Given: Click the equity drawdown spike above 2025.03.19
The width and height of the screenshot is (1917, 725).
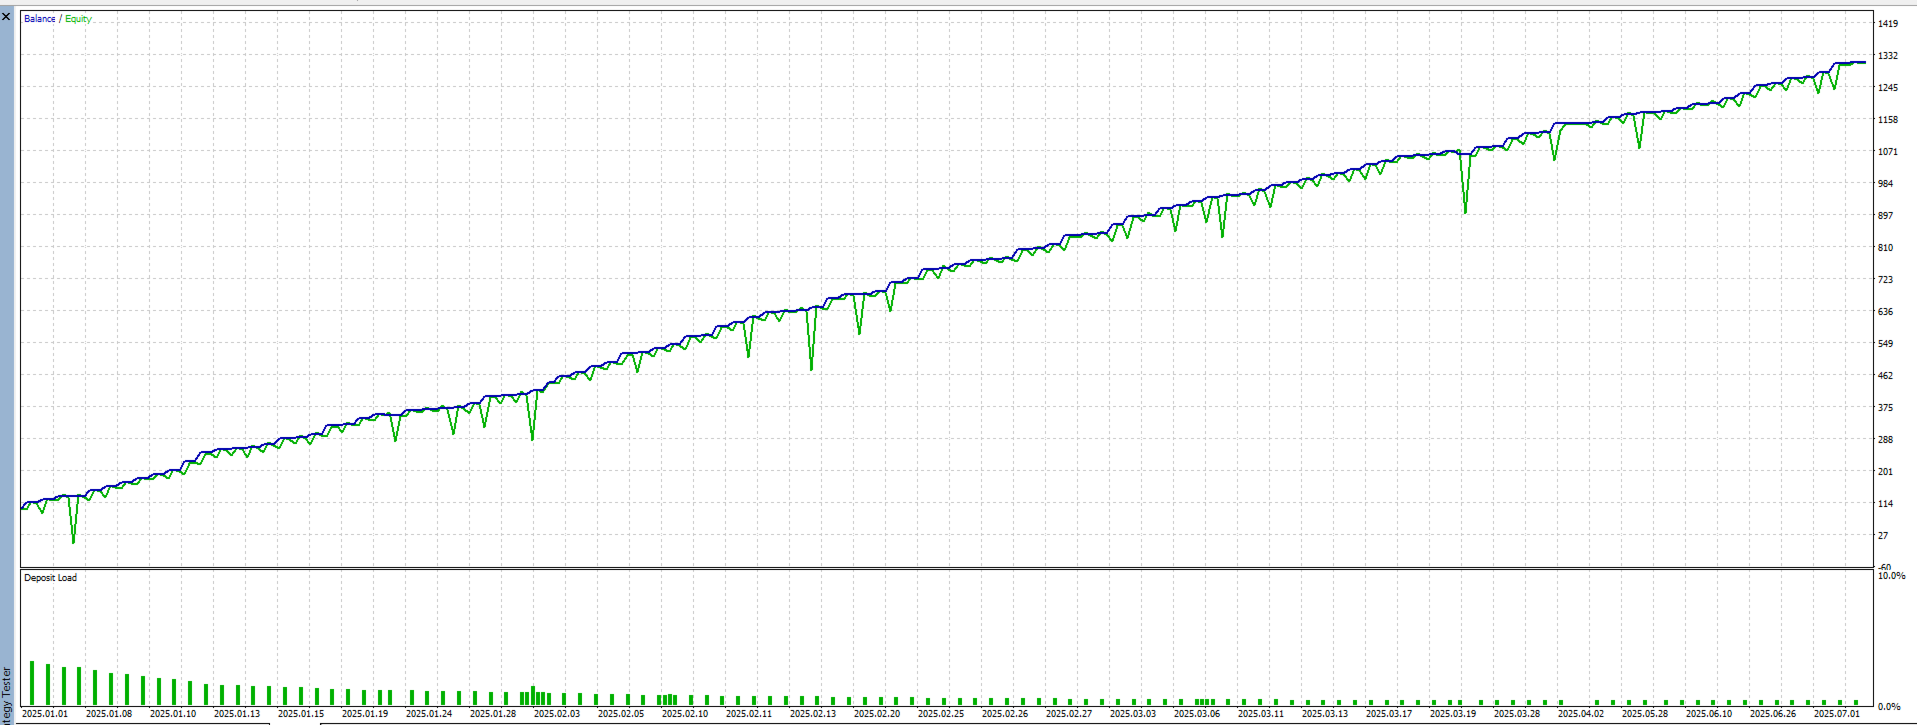Looking at the screenshot, I should click(1465, 210).
